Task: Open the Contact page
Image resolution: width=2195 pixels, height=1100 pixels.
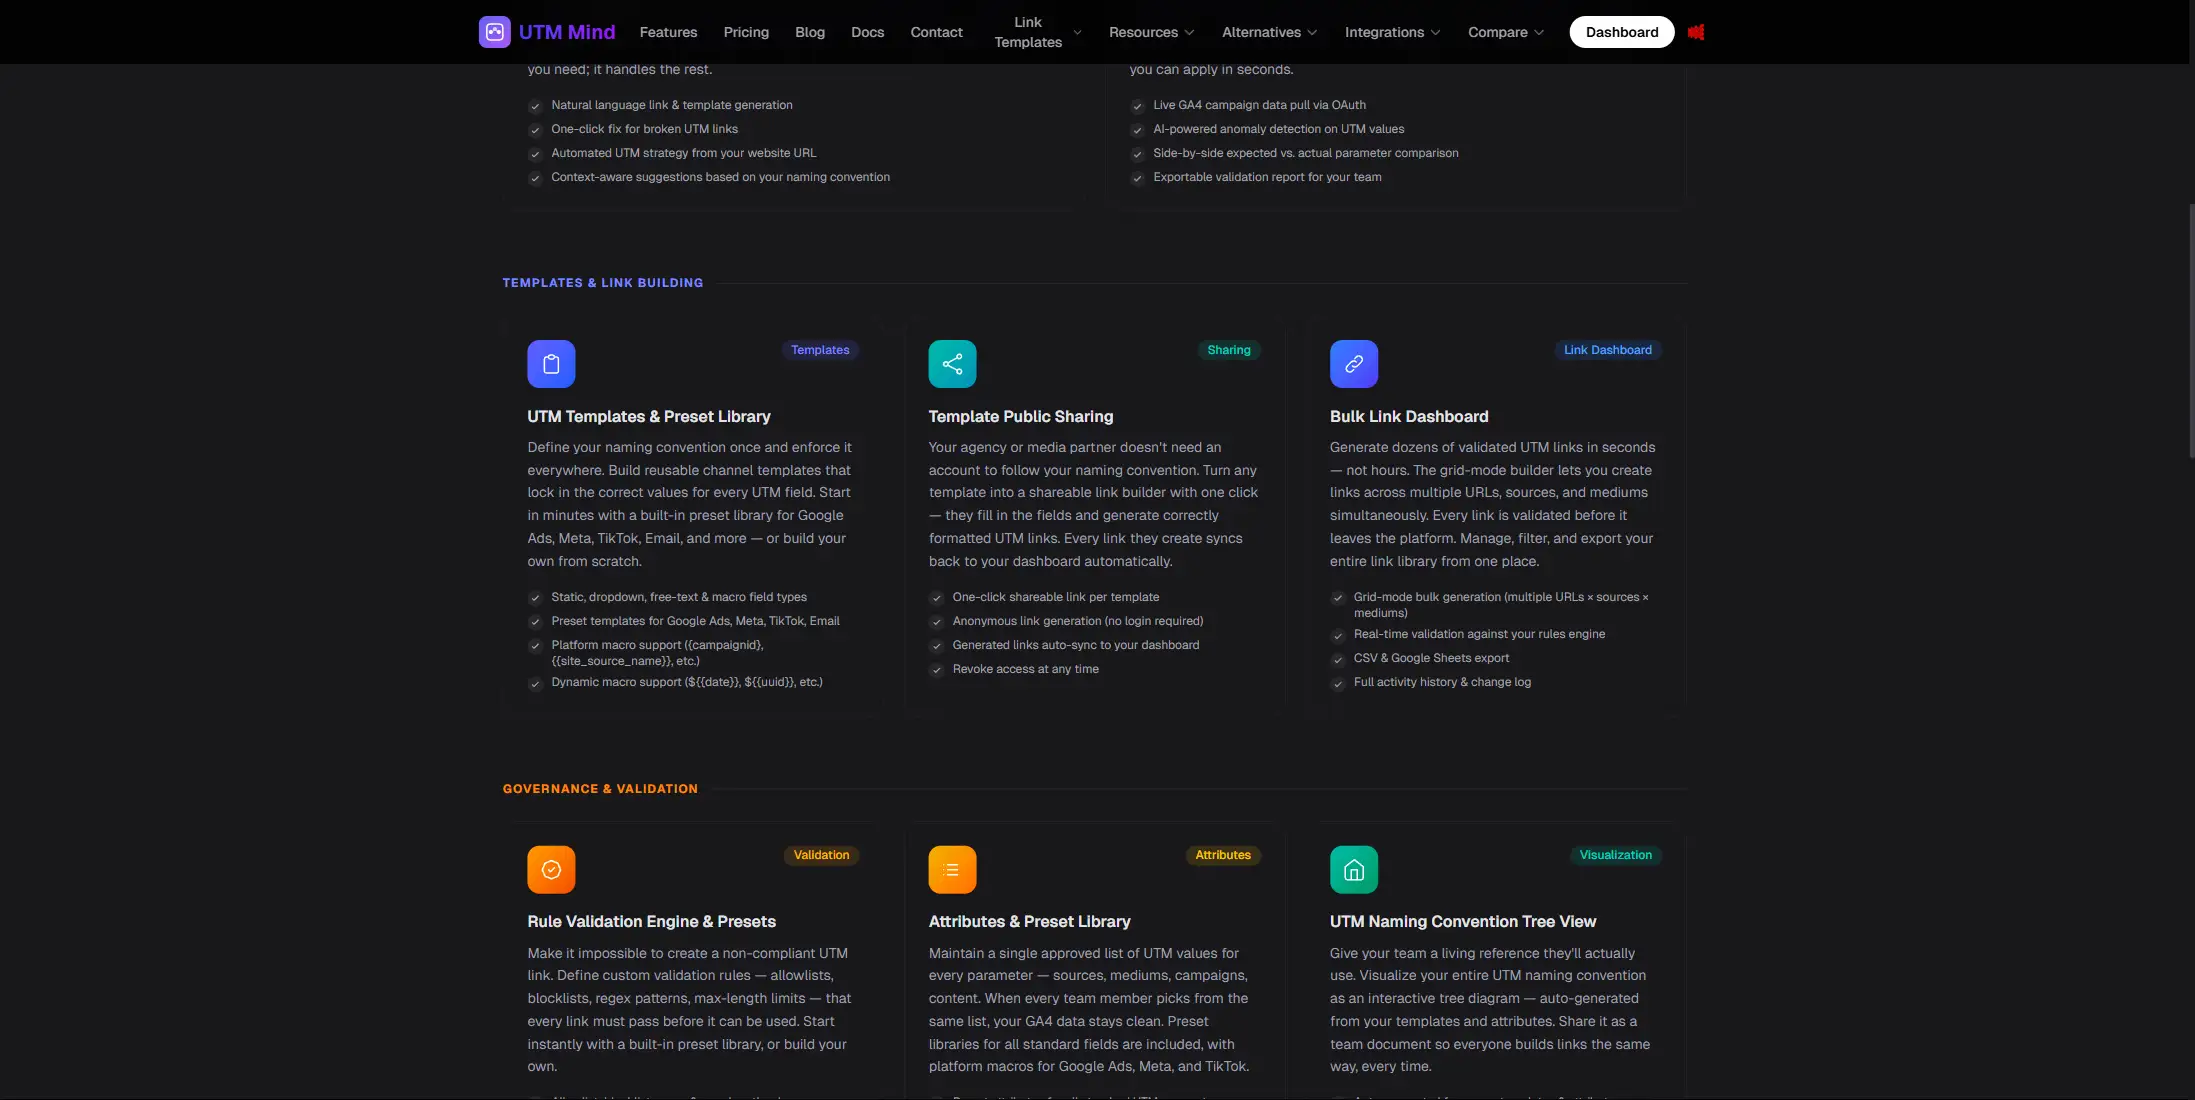Action: pos(935,31)
